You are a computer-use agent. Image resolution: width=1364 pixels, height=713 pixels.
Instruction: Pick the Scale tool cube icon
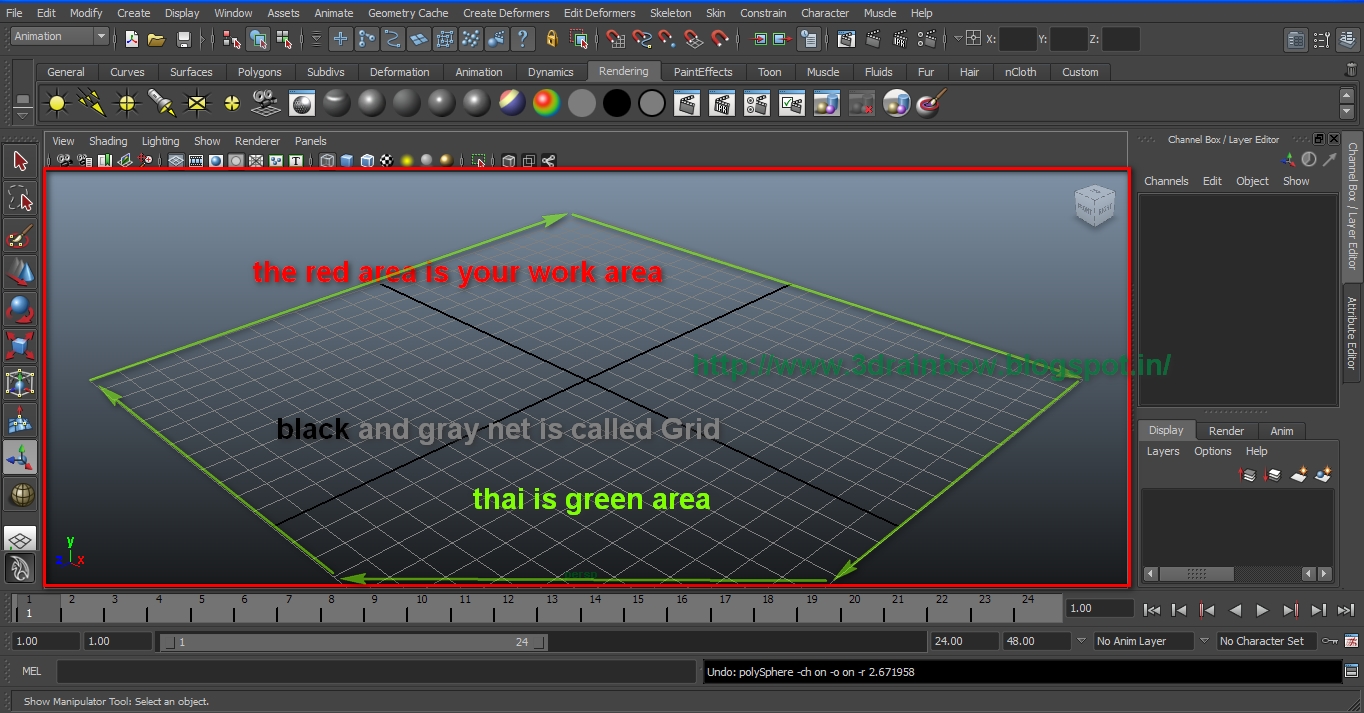click(20, 346)
